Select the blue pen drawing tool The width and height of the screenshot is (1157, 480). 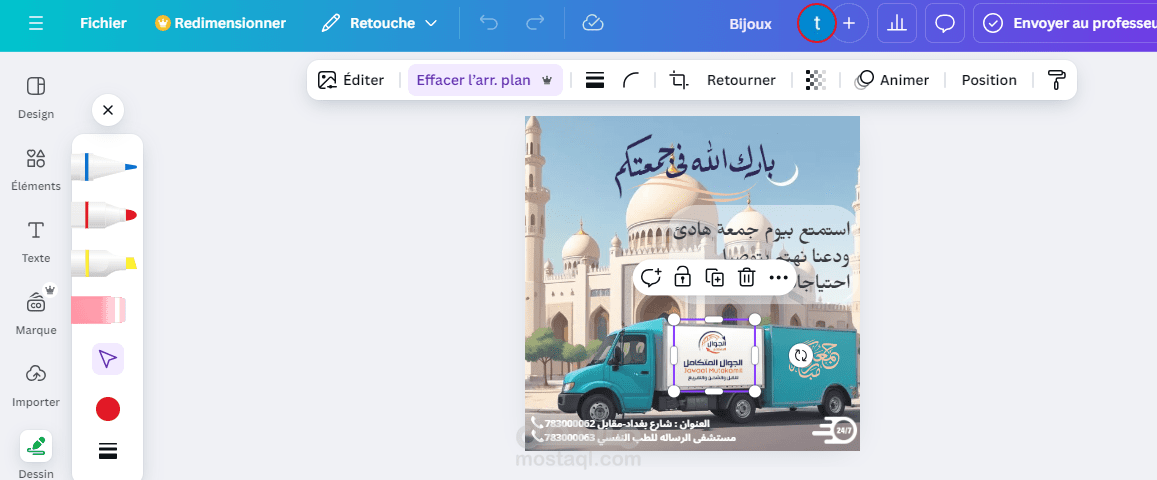pos(104,167)
